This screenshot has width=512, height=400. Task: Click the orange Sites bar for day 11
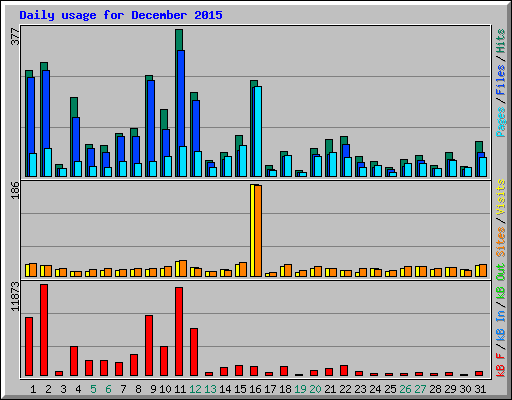tap(183, 268)
